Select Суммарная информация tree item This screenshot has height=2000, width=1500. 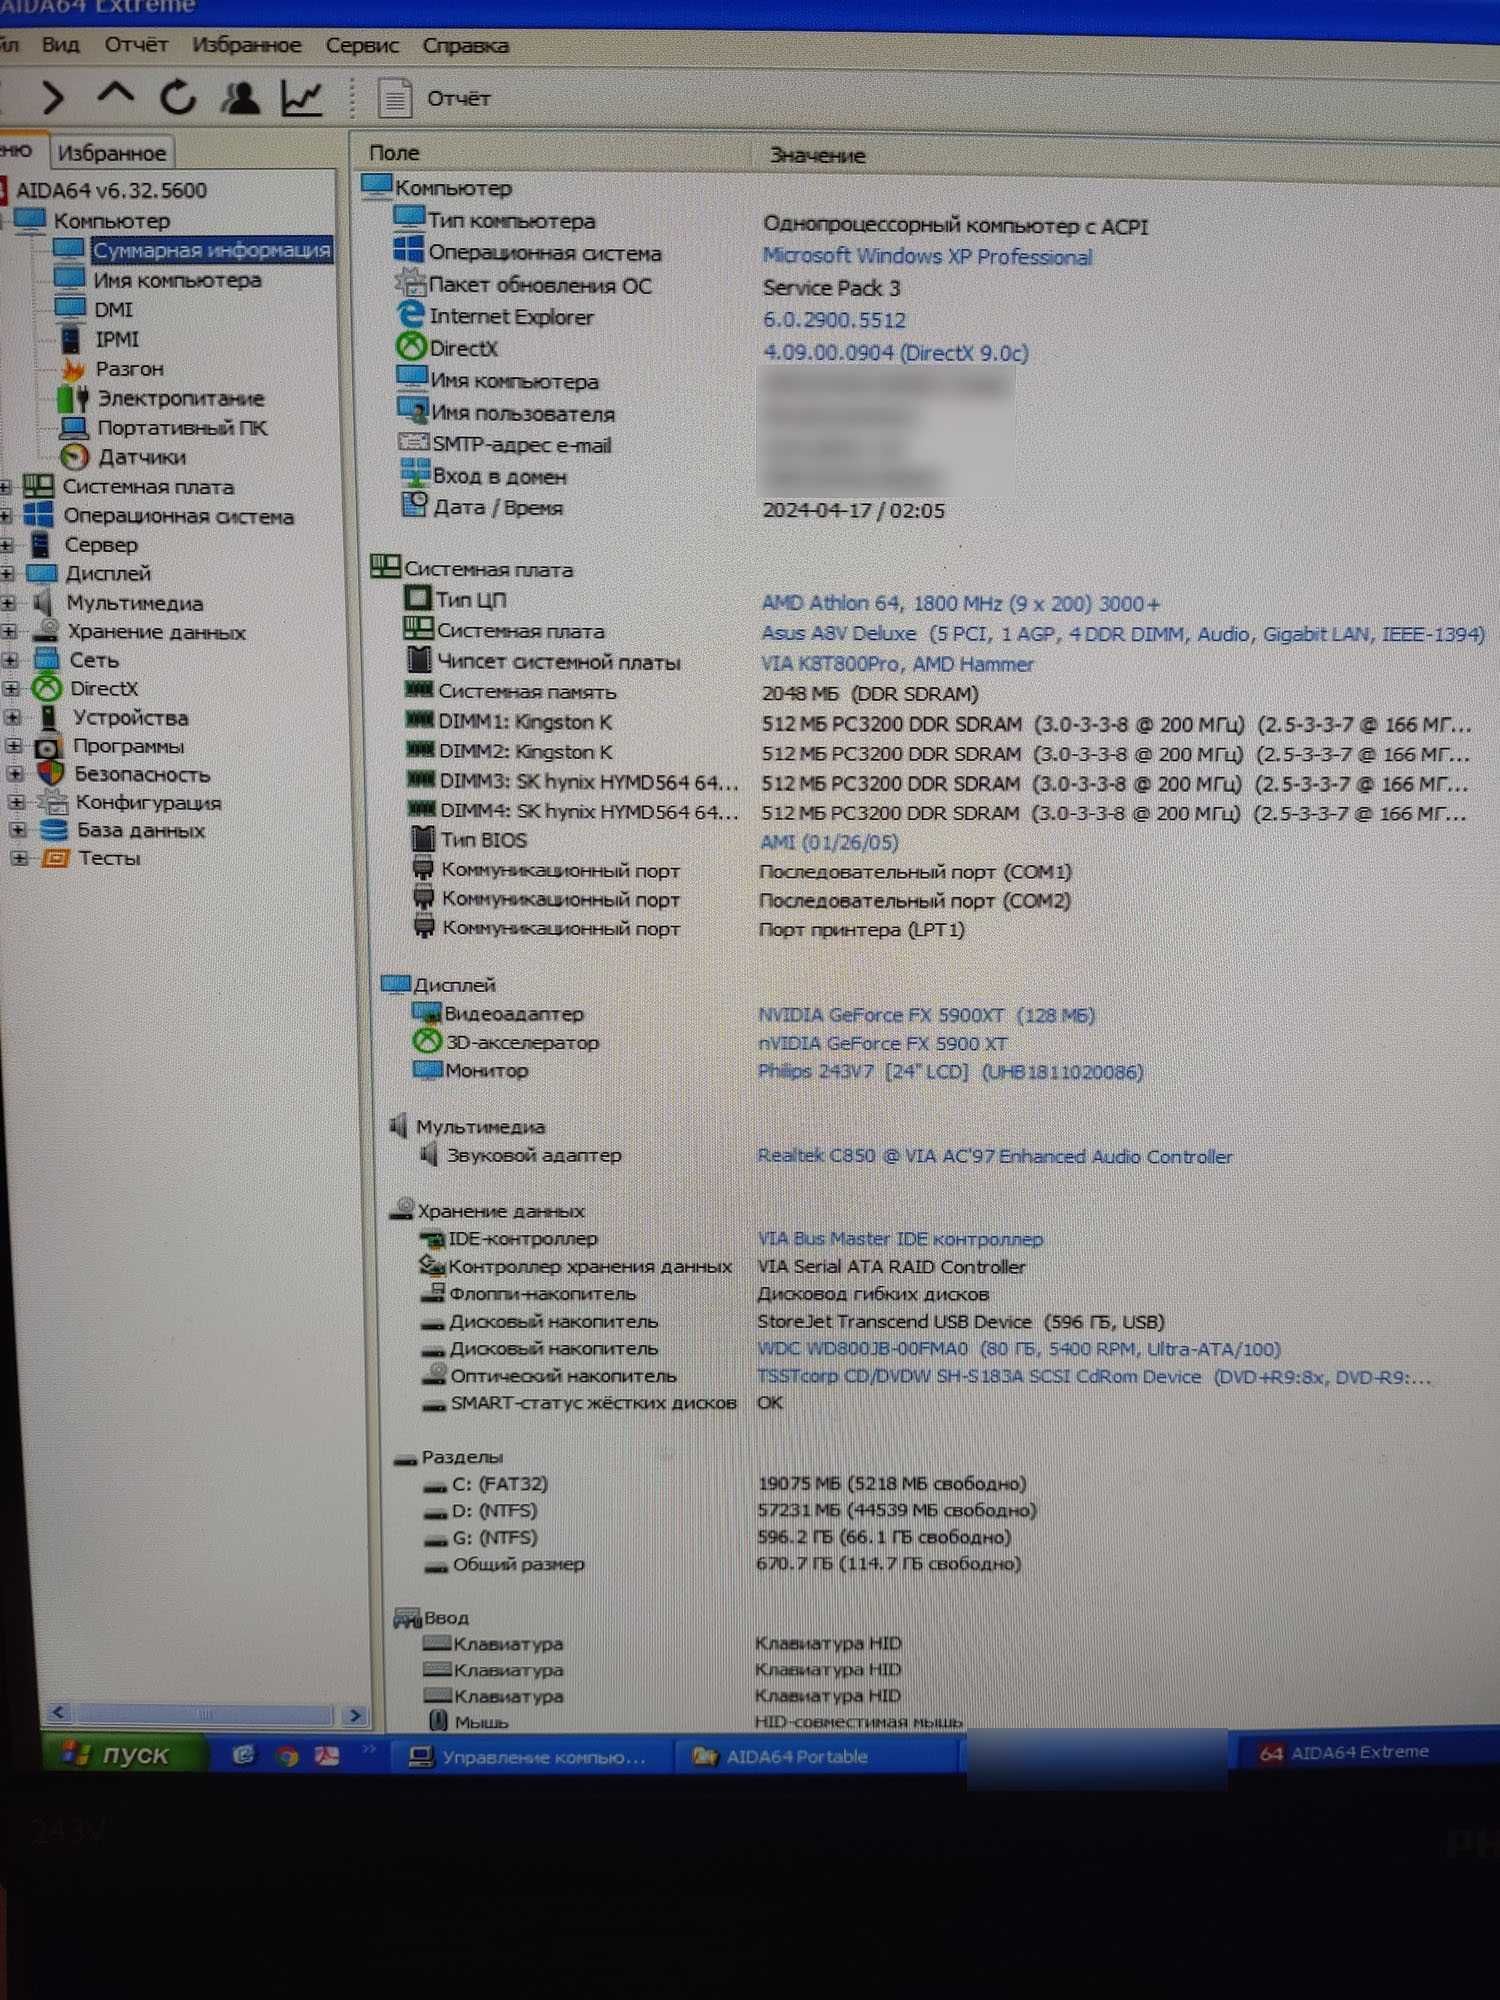[x=211, y=250]
